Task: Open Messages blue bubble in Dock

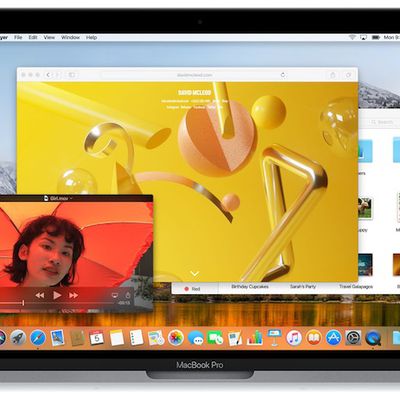Action: [x=195, y=338]
